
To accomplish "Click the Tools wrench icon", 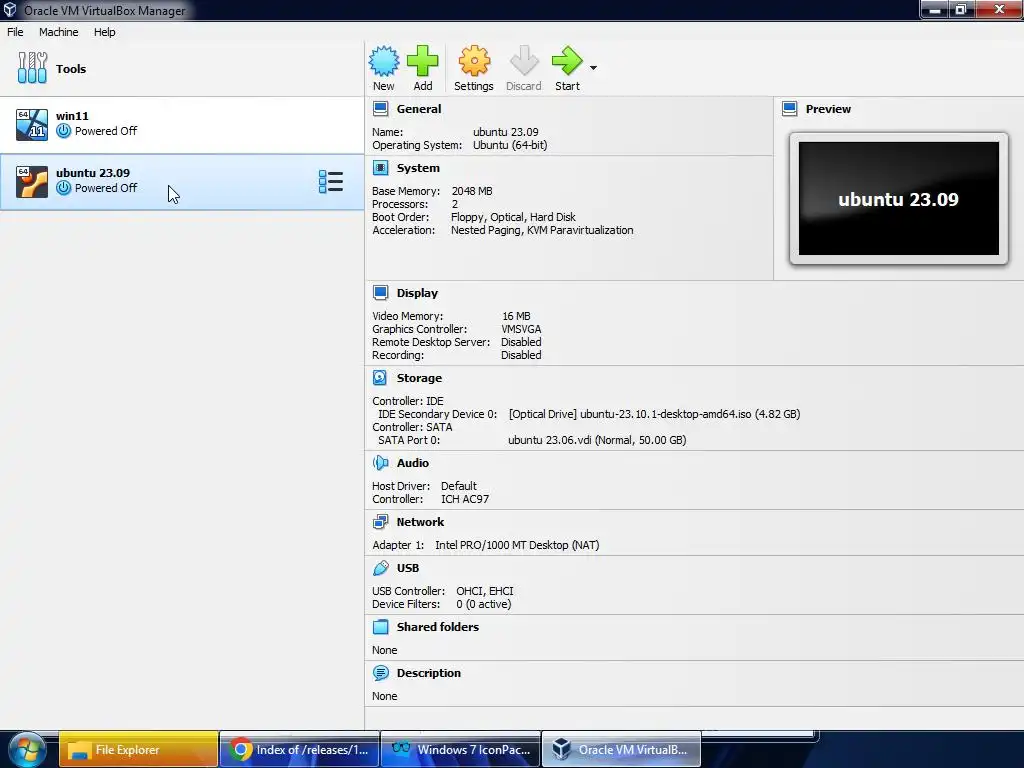I will [x=32, y=68].
